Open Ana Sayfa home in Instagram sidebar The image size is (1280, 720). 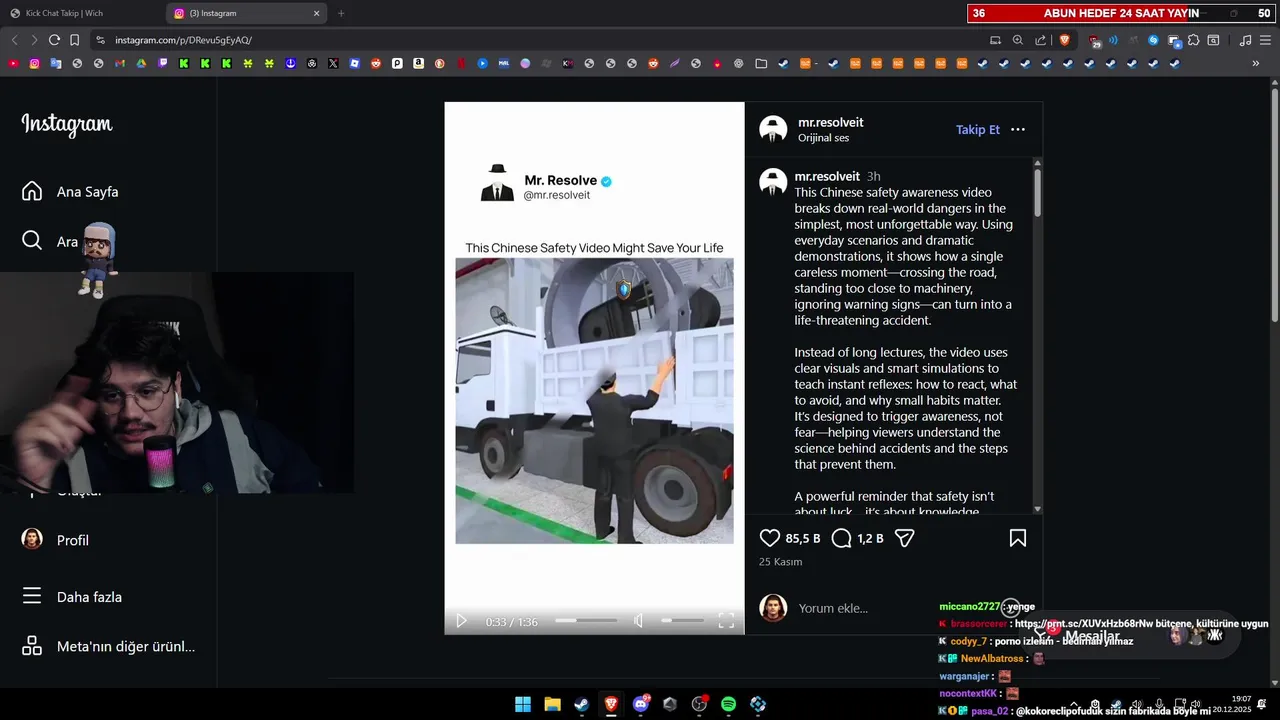(70, 191)
